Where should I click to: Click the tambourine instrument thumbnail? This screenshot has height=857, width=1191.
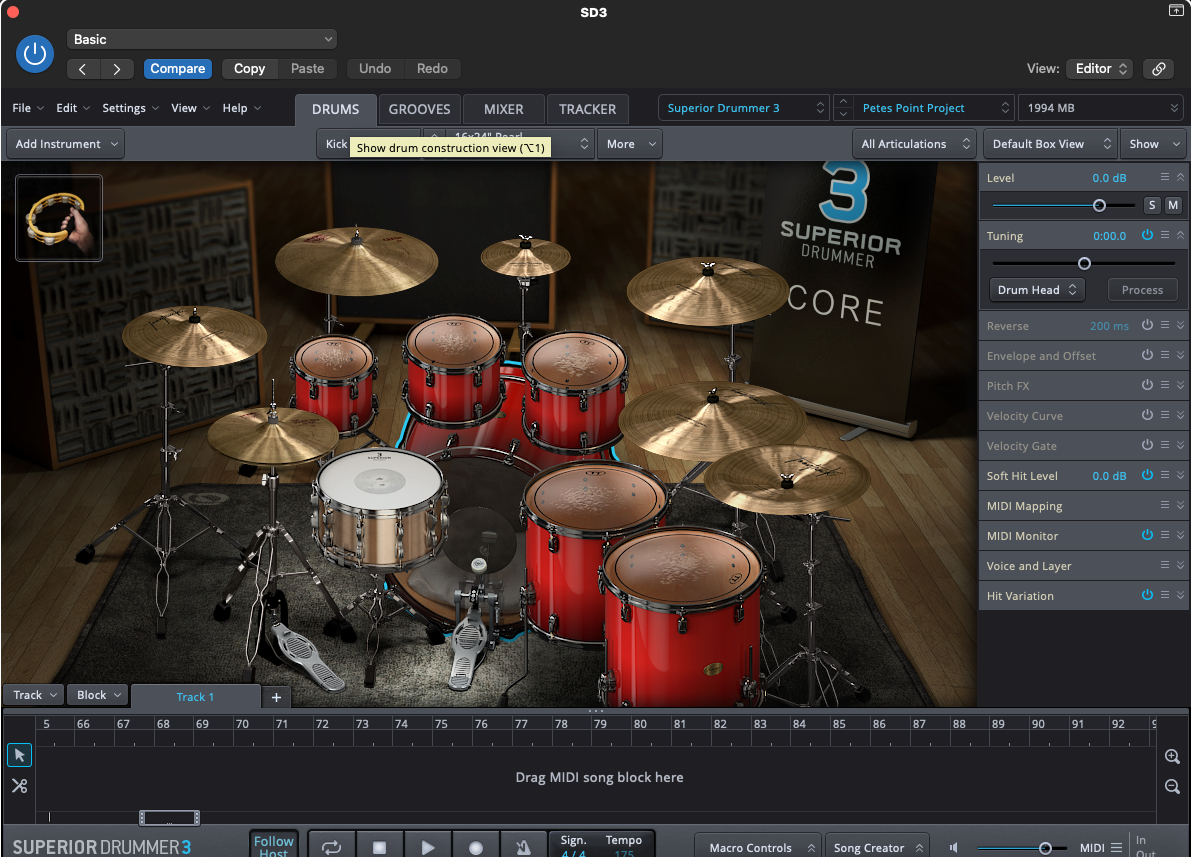click(x=59, y=218)
